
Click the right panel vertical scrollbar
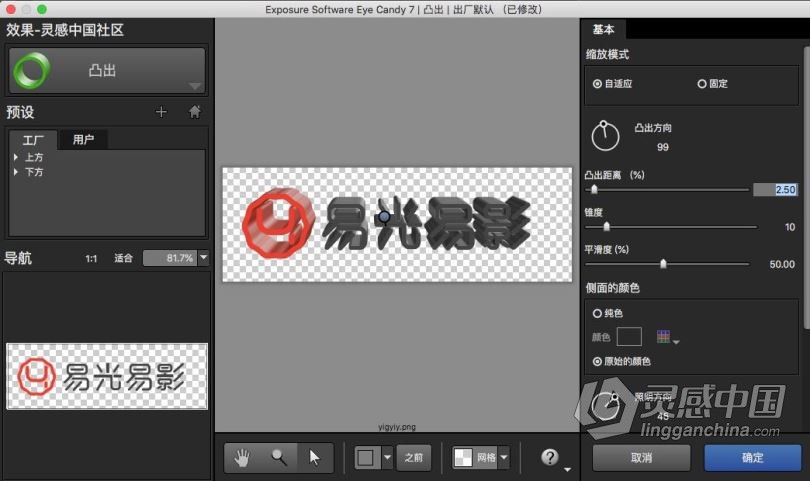click(x=807, y=187)
